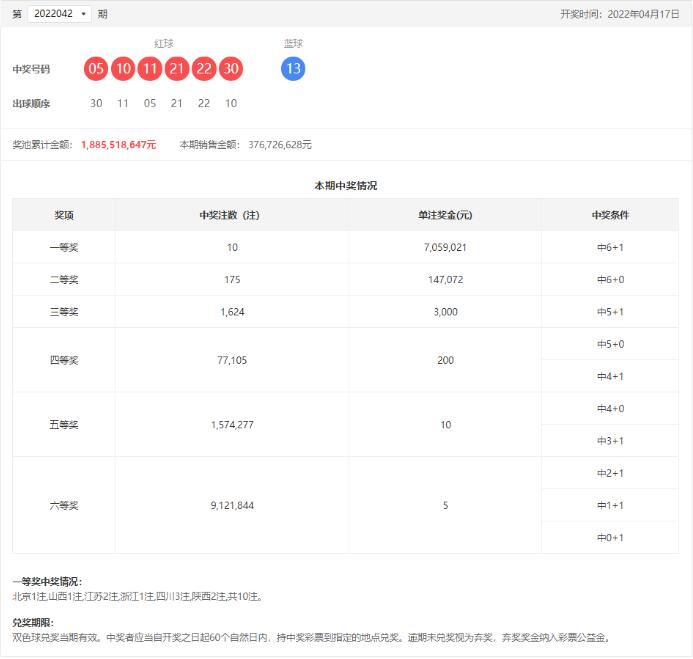The height and width of the screenshot is (659, 693).
Task: Click condition cell 中4+1
Action: click(610, 377)
